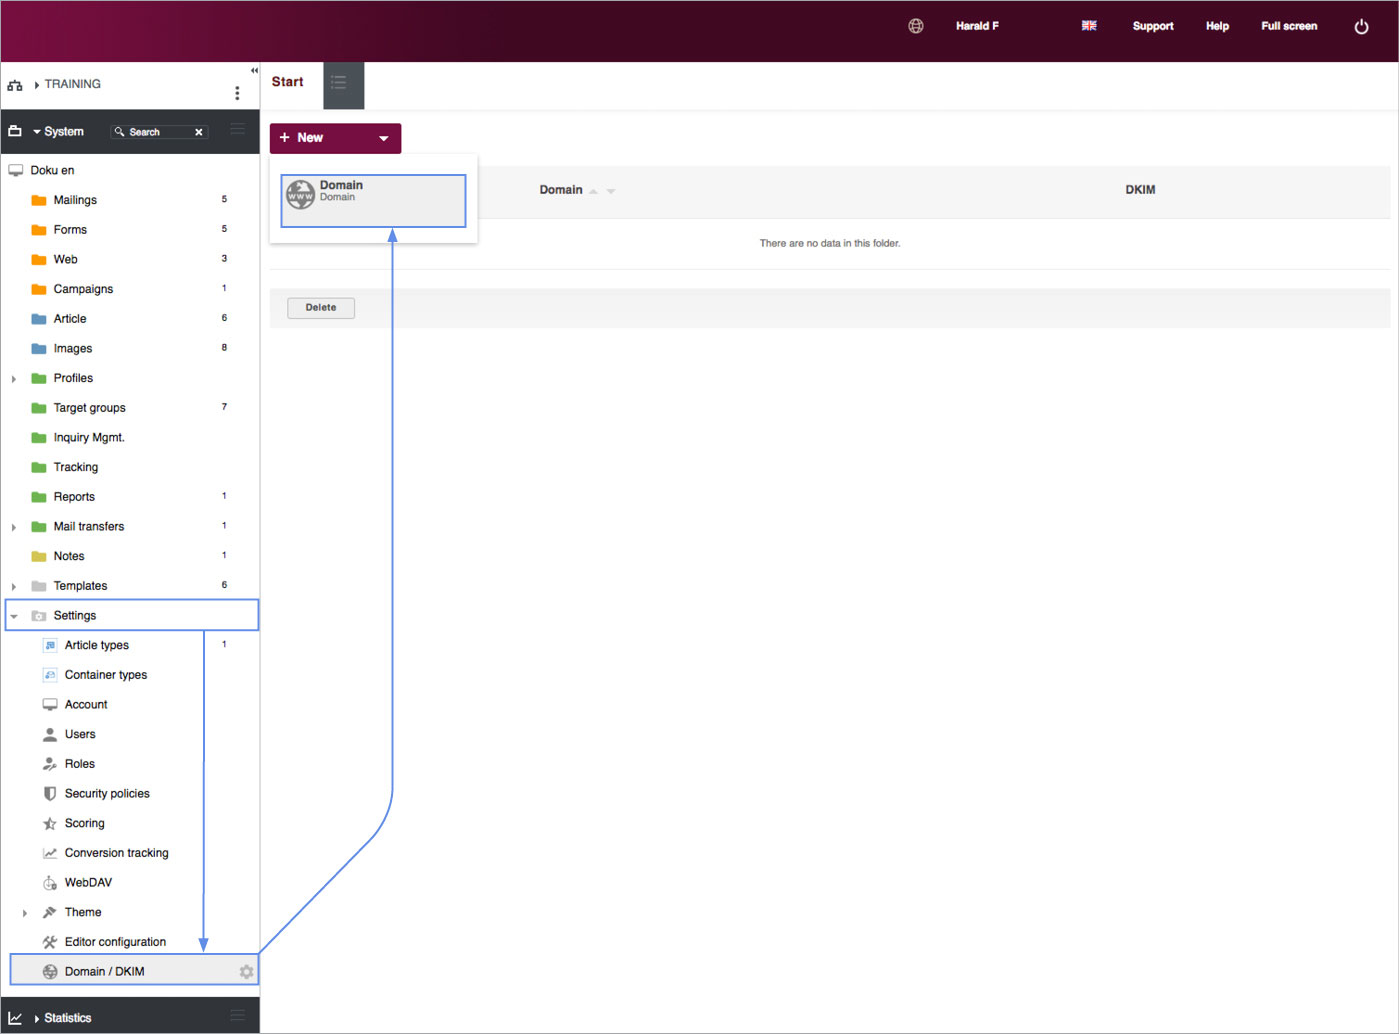Open the New button dropdown arrow
The image size is (1399, 1034).
383,139
